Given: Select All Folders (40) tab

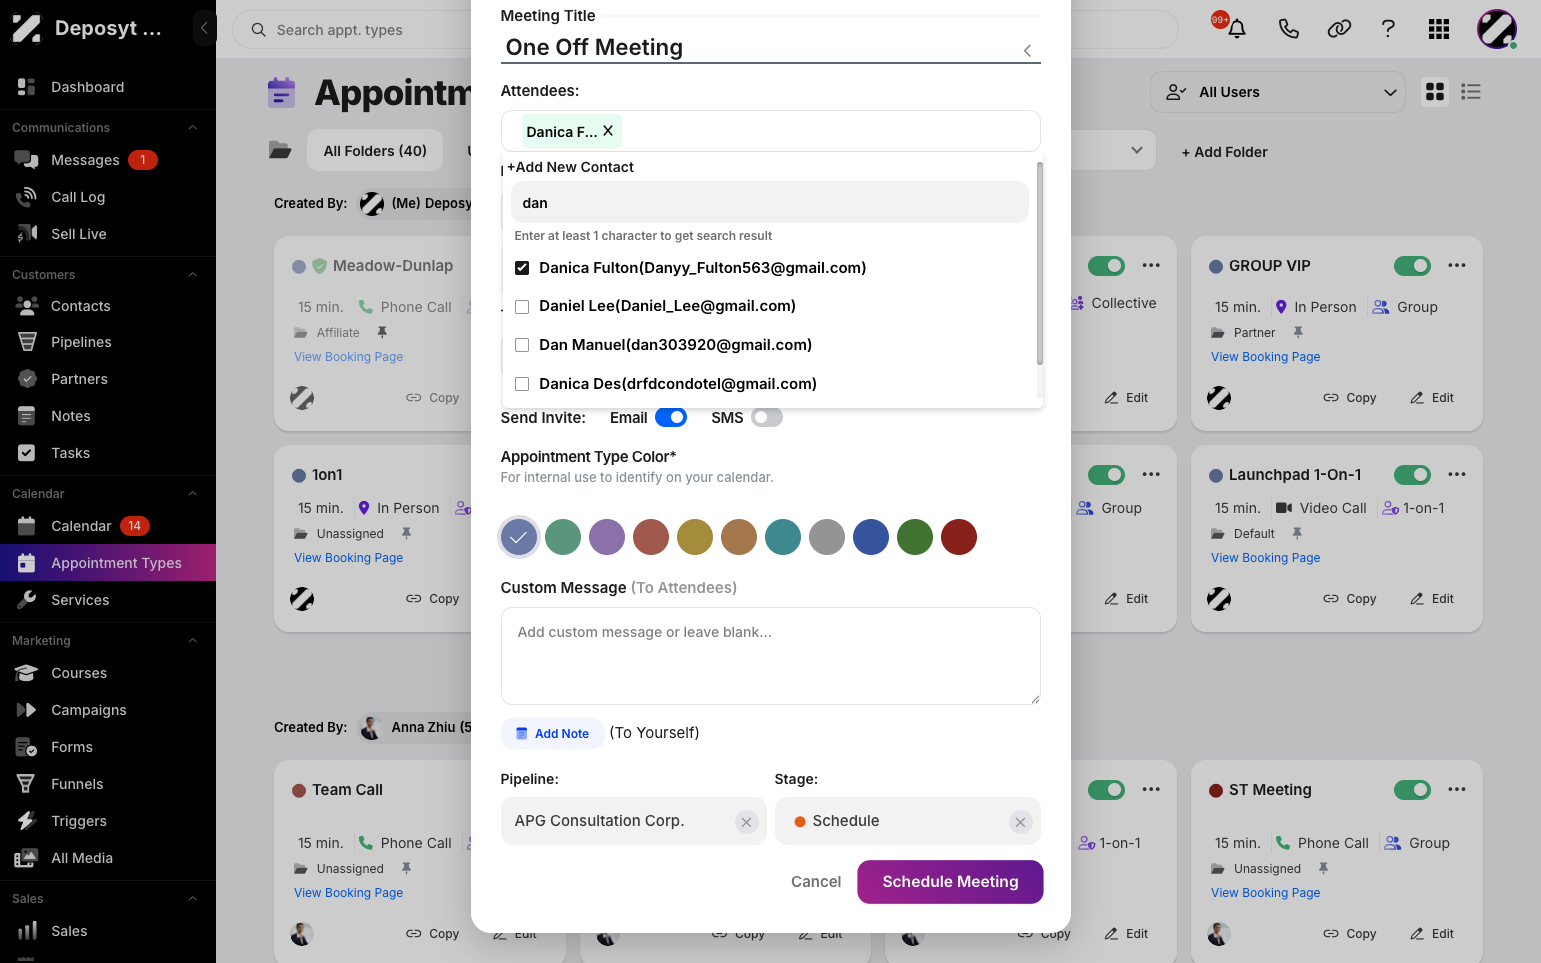Looking at the screenshot, I should click(x=375, y=151).
